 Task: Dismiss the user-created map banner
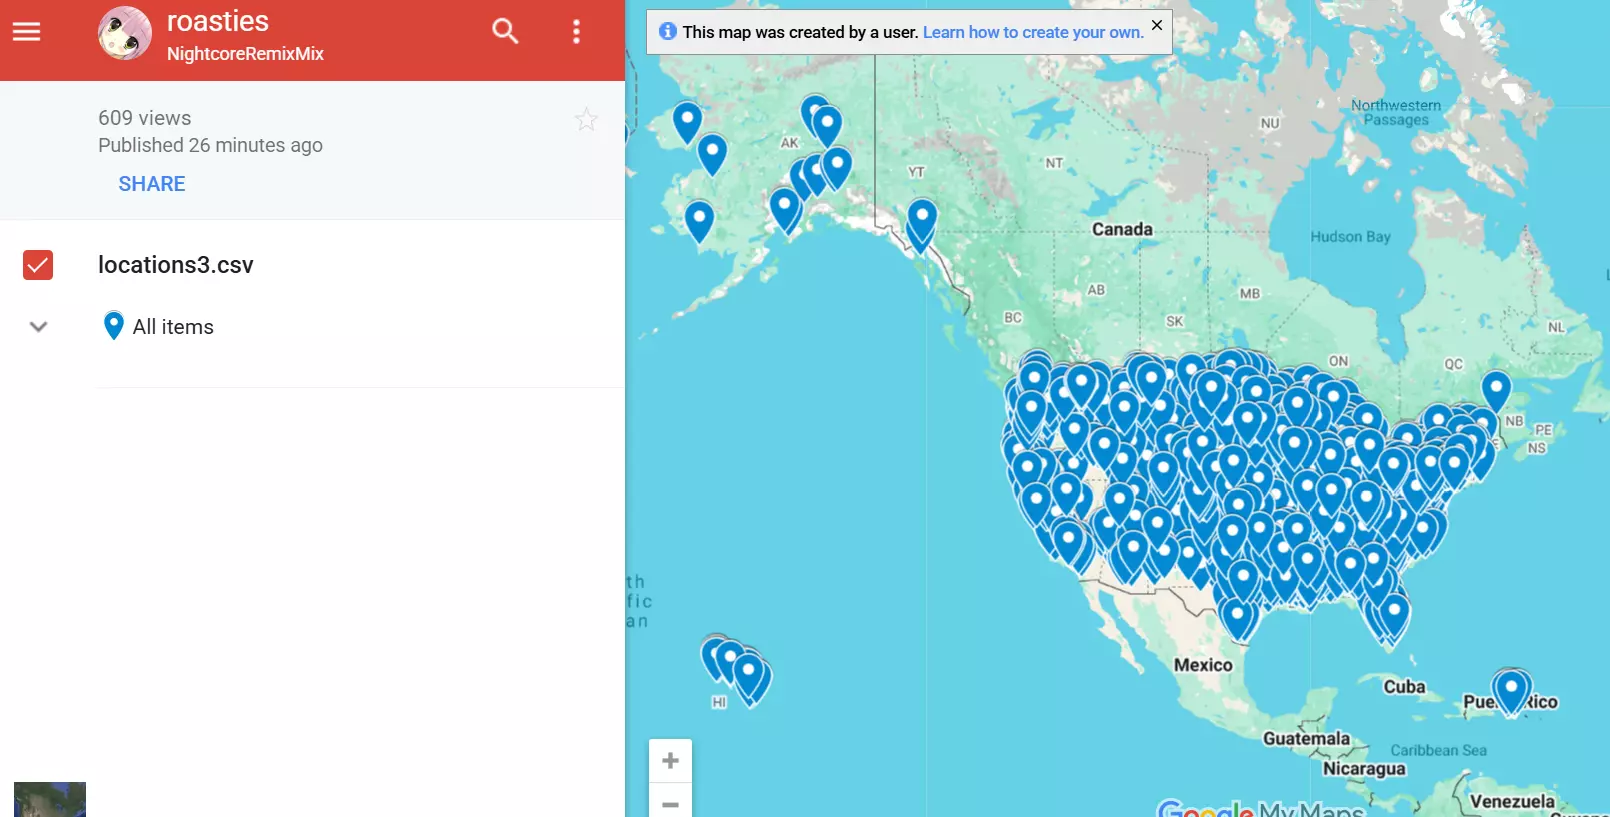pyautogui.click(x=1157, y=25)
